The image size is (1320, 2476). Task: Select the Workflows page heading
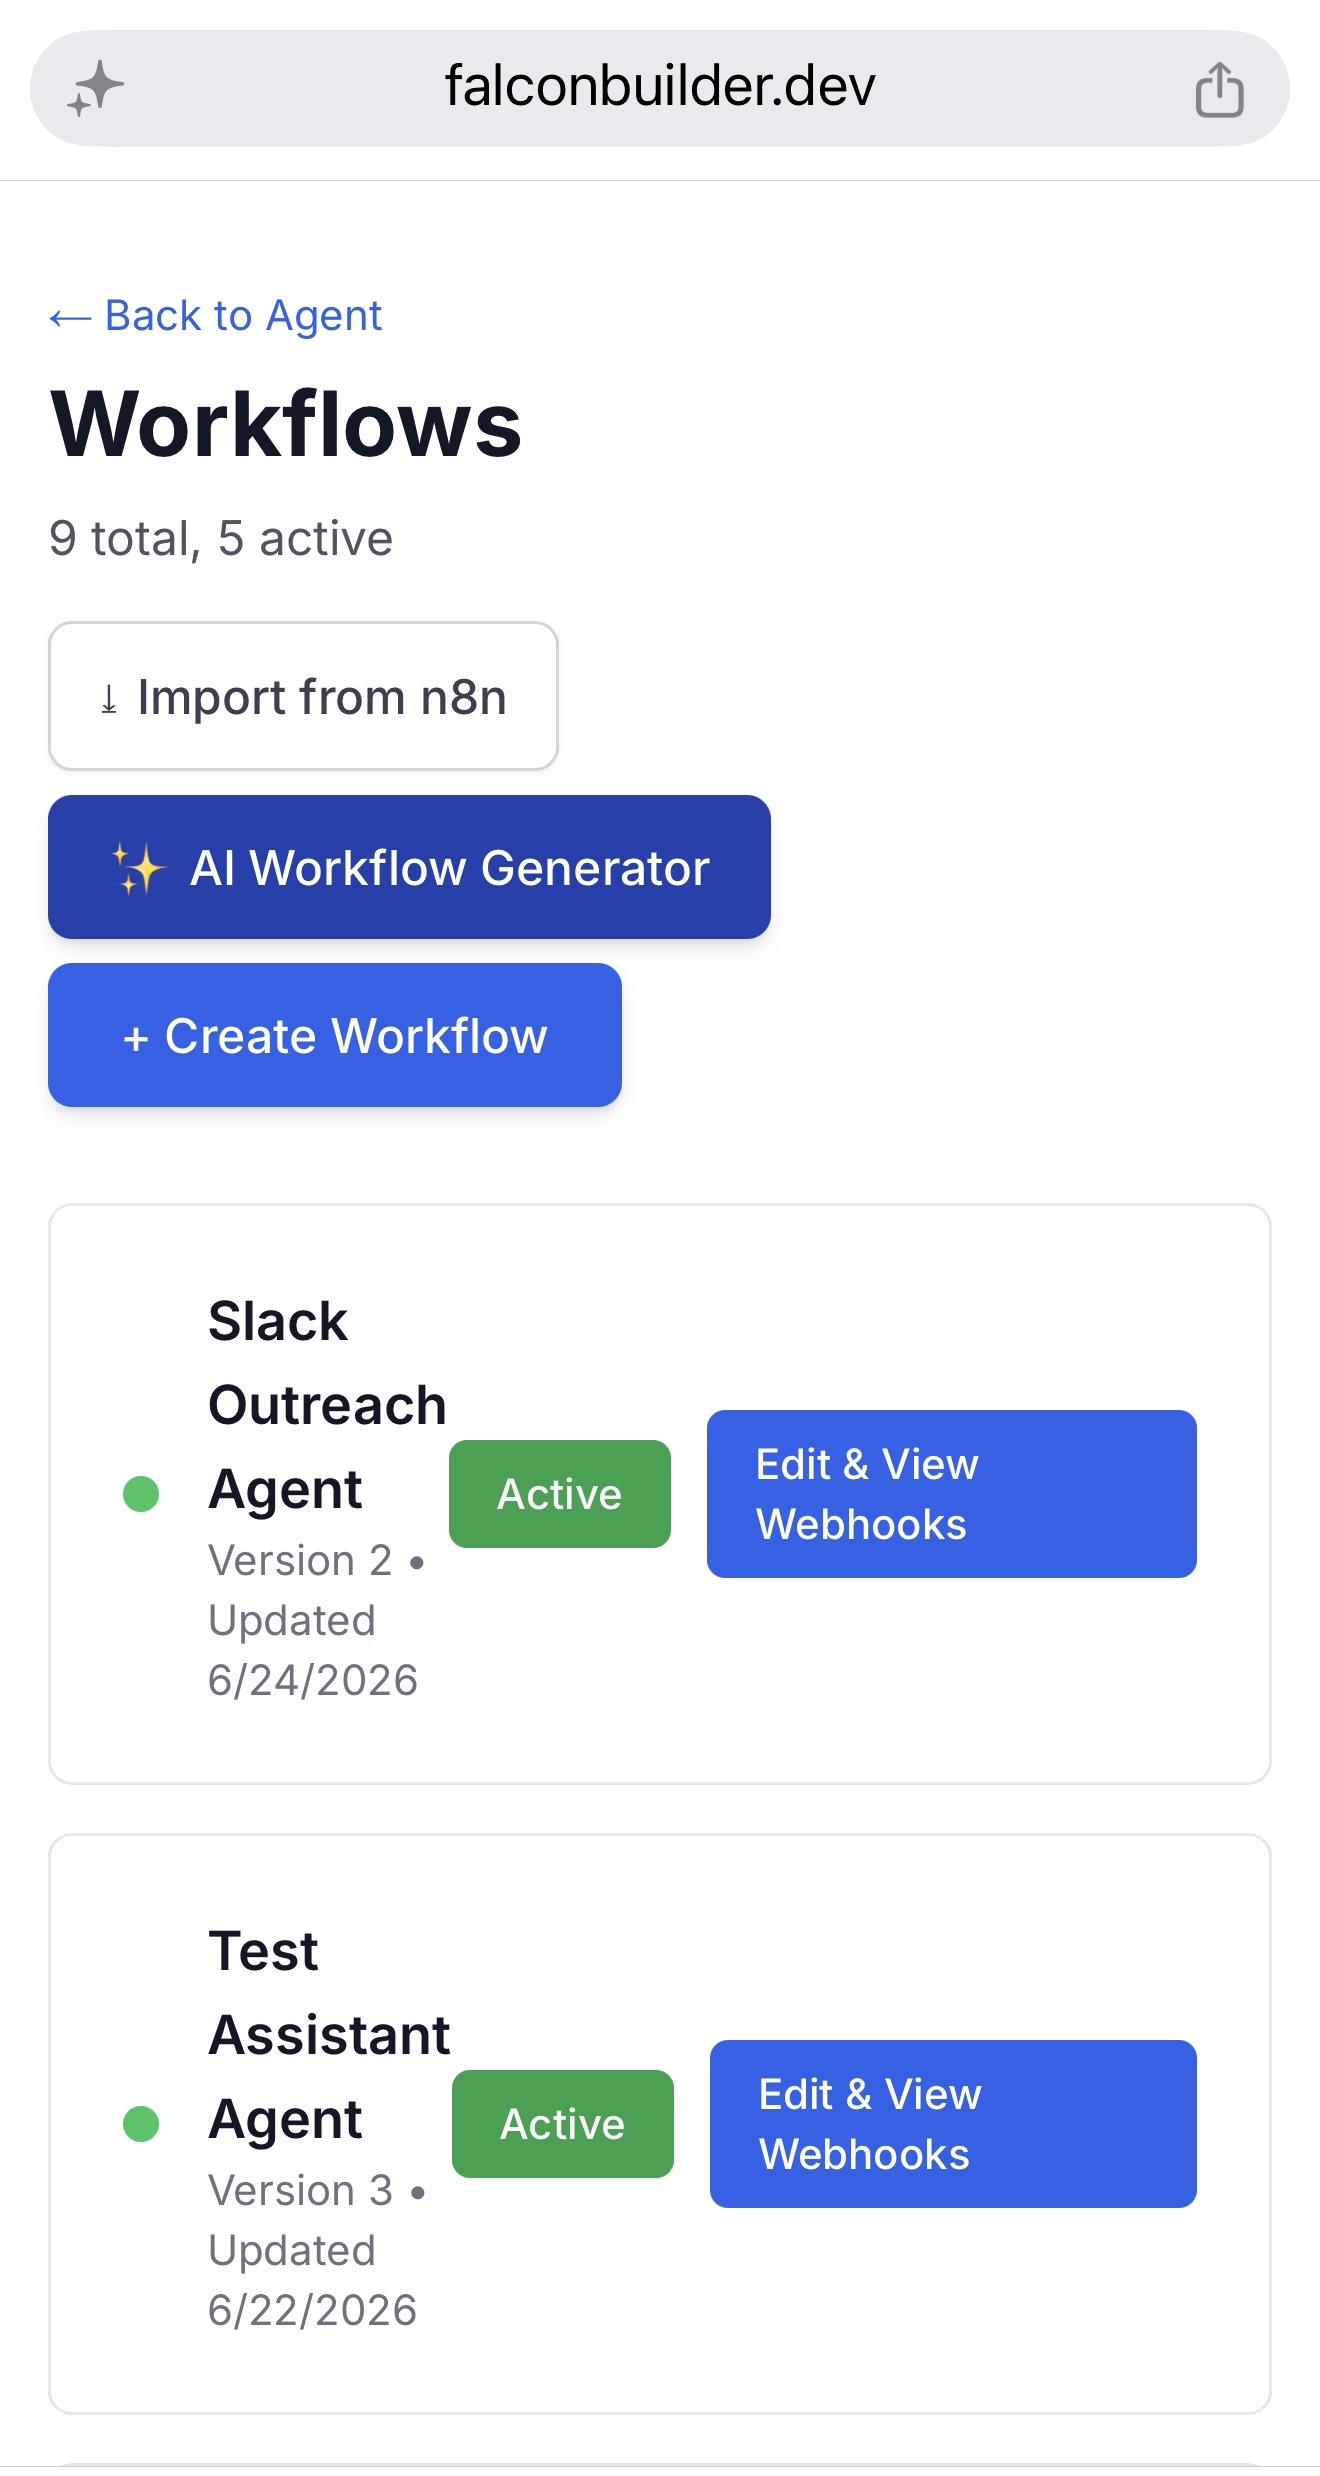(286, 424)
